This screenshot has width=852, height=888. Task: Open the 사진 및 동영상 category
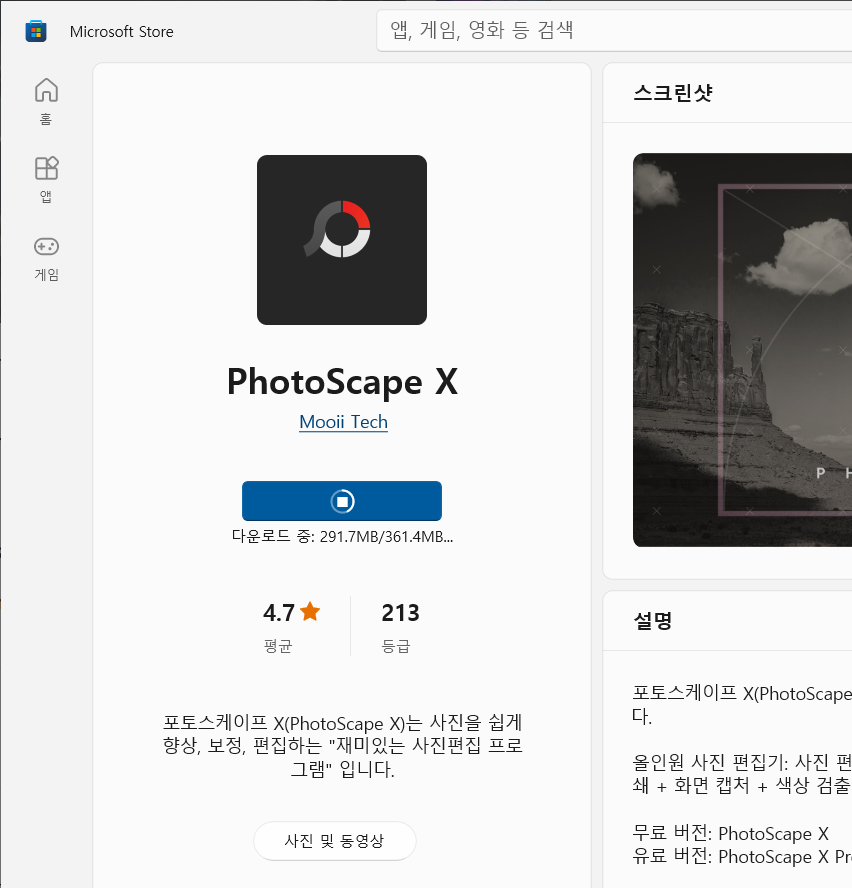point(334,841)
